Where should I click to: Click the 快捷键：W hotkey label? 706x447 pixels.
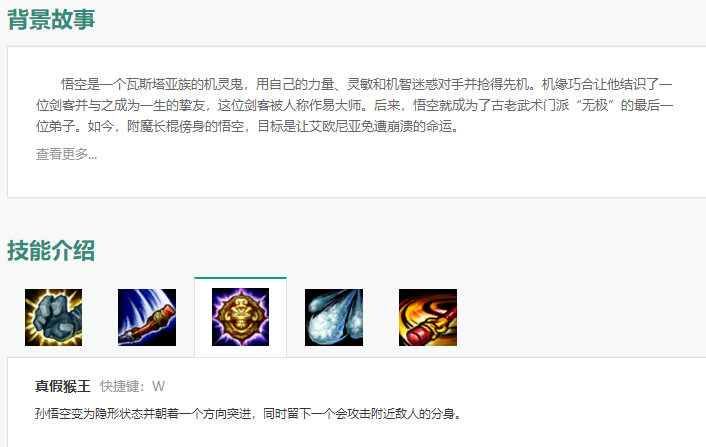(x=132, y=386)
